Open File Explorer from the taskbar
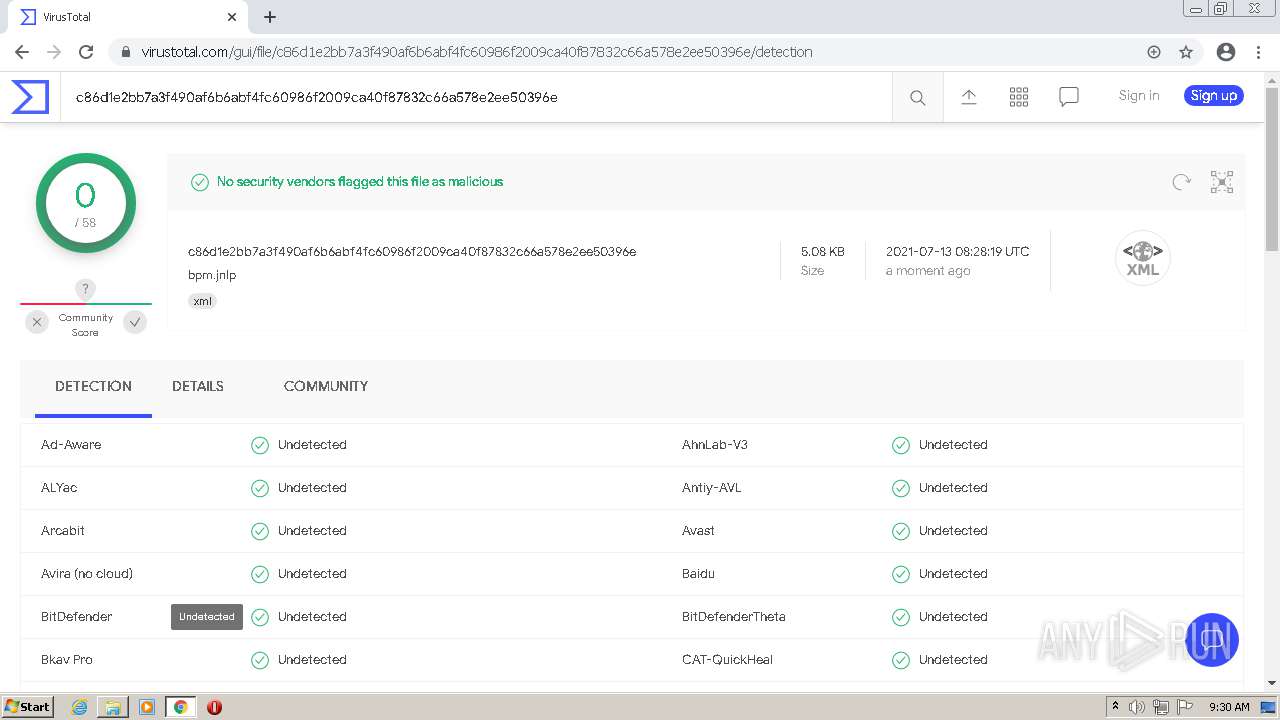The image size is (1280, 720). [x=113, y=707]
